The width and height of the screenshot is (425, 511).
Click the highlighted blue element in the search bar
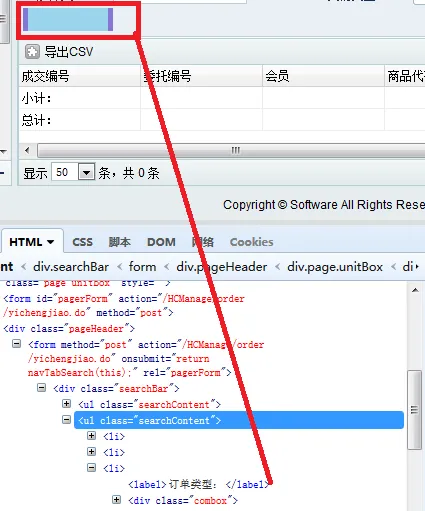tap(68, 19)
